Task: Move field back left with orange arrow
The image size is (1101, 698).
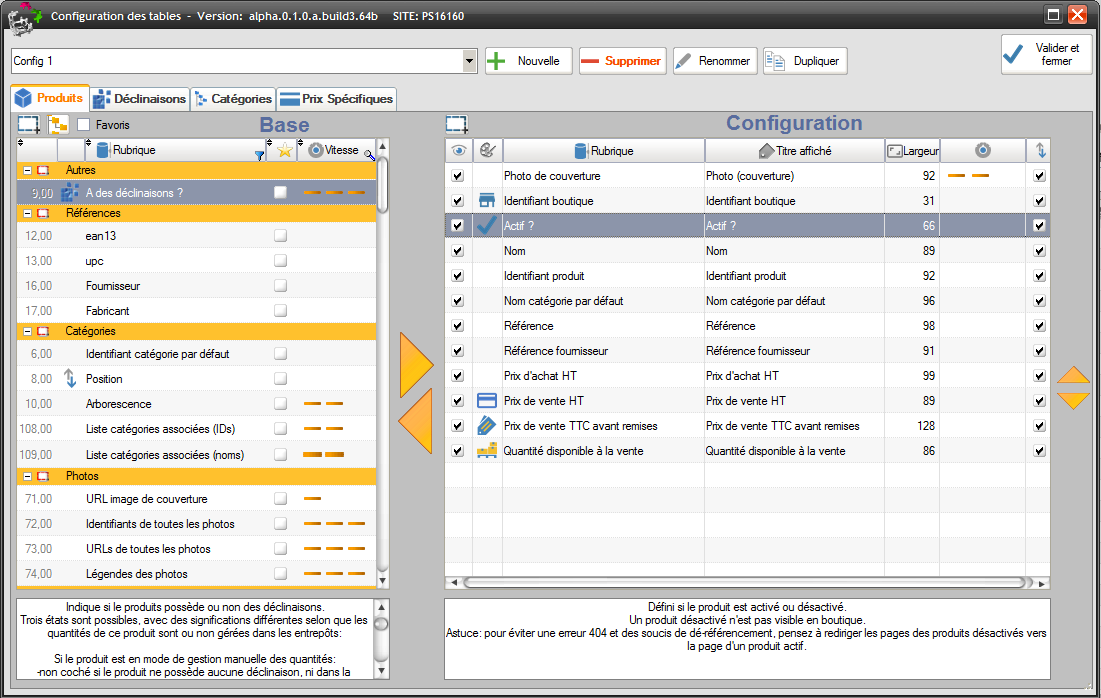Action: 415,421
